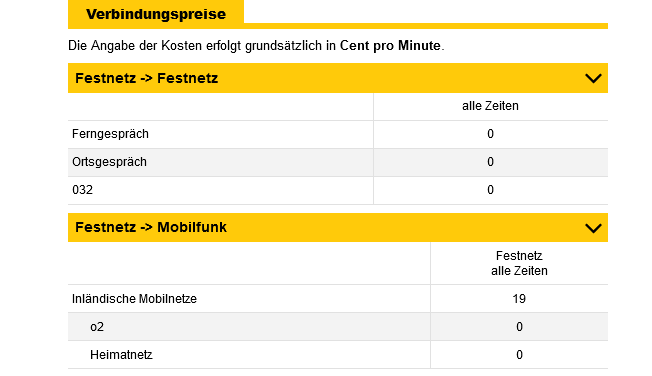Collapse the Festnetz -> Mobilfunk chevron
This screenshot has width=652, height=376.
(593, 228)
